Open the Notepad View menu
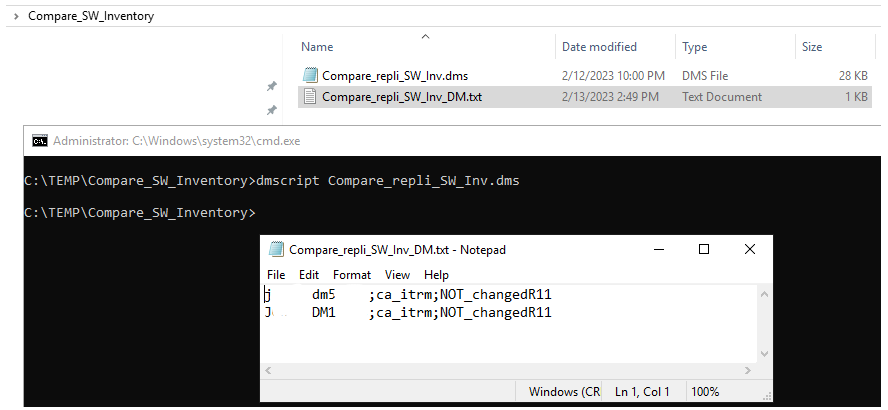Screen dimensions: 888x410 pos(397,274)
